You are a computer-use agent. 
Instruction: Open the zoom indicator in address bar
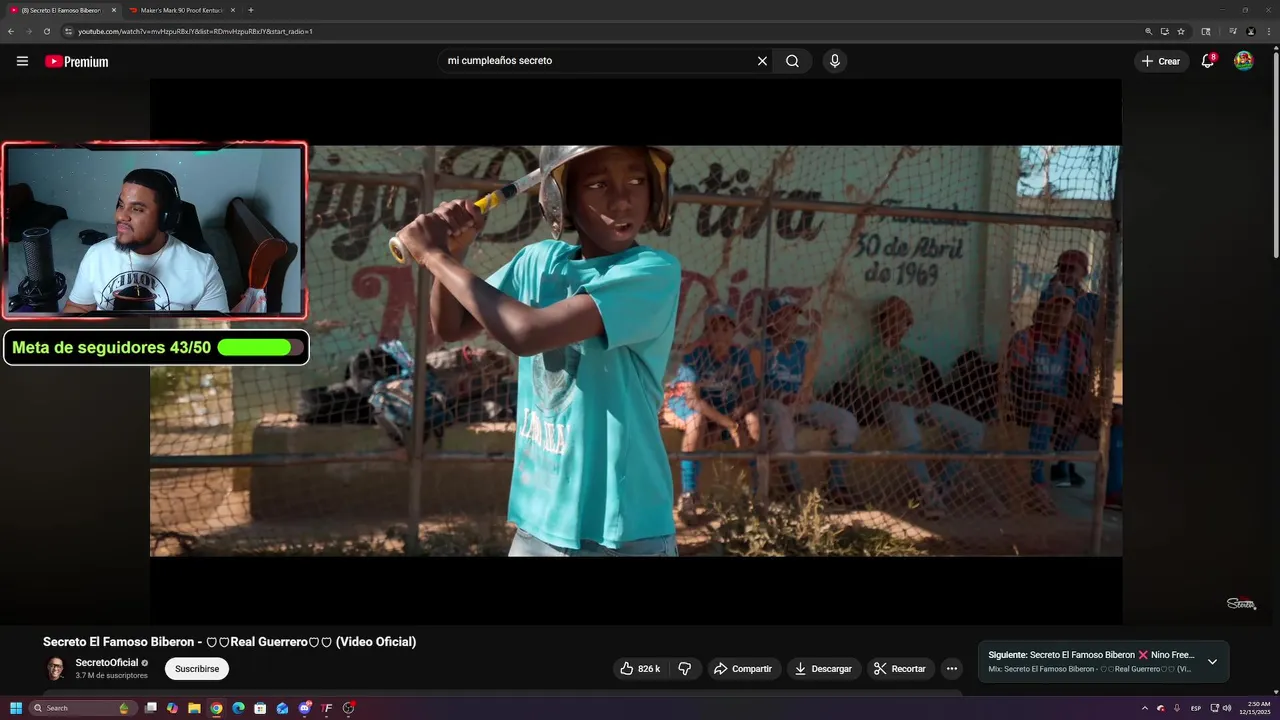pyautogui.click(x=1148, y=31)
